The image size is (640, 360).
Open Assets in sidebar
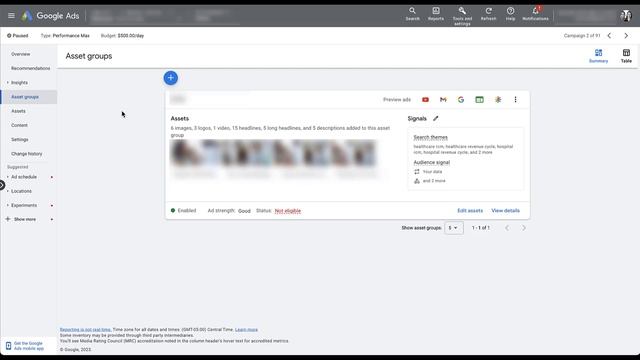pos(18,111)
